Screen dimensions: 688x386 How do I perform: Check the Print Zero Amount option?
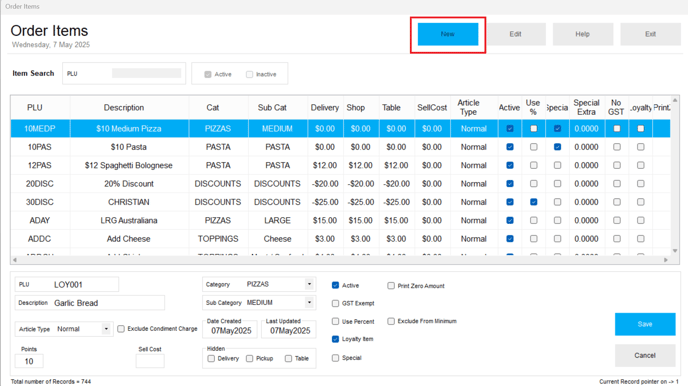(391, 286)
